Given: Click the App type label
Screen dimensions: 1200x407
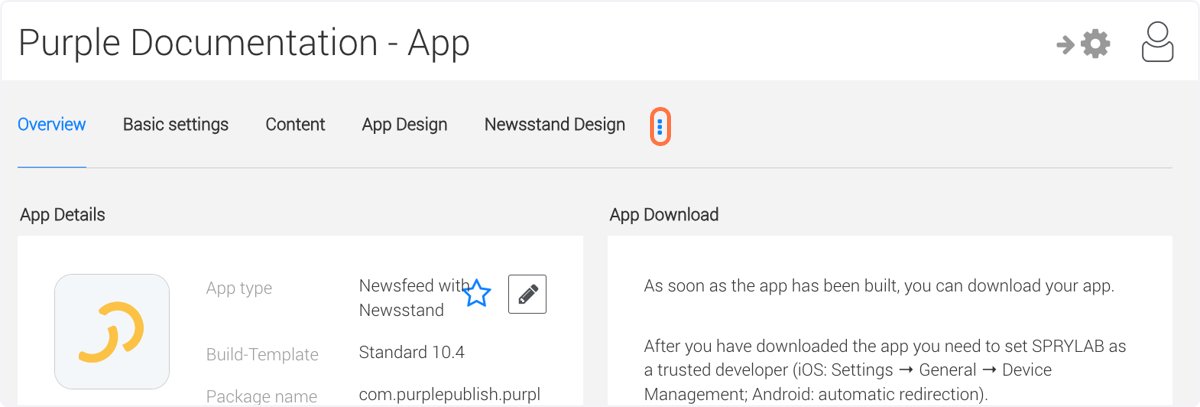Looking at the screenshot, I should pos(239,288).
